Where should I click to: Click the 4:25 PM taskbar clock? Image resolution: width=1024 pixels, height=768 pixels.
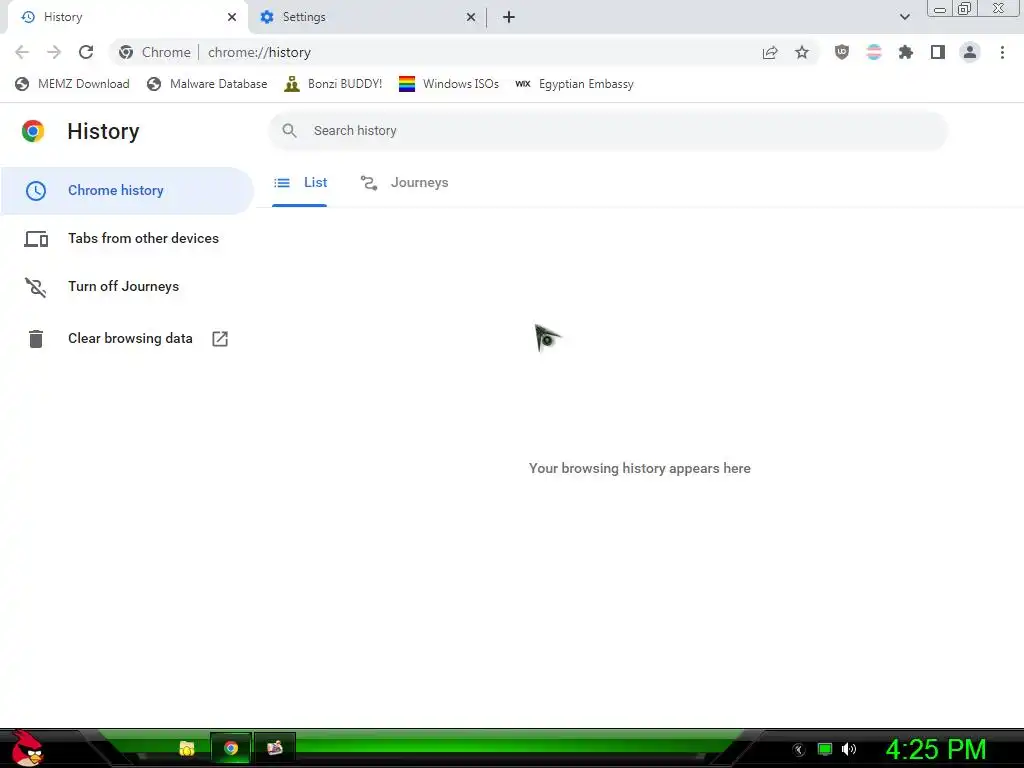click(936, 749)
